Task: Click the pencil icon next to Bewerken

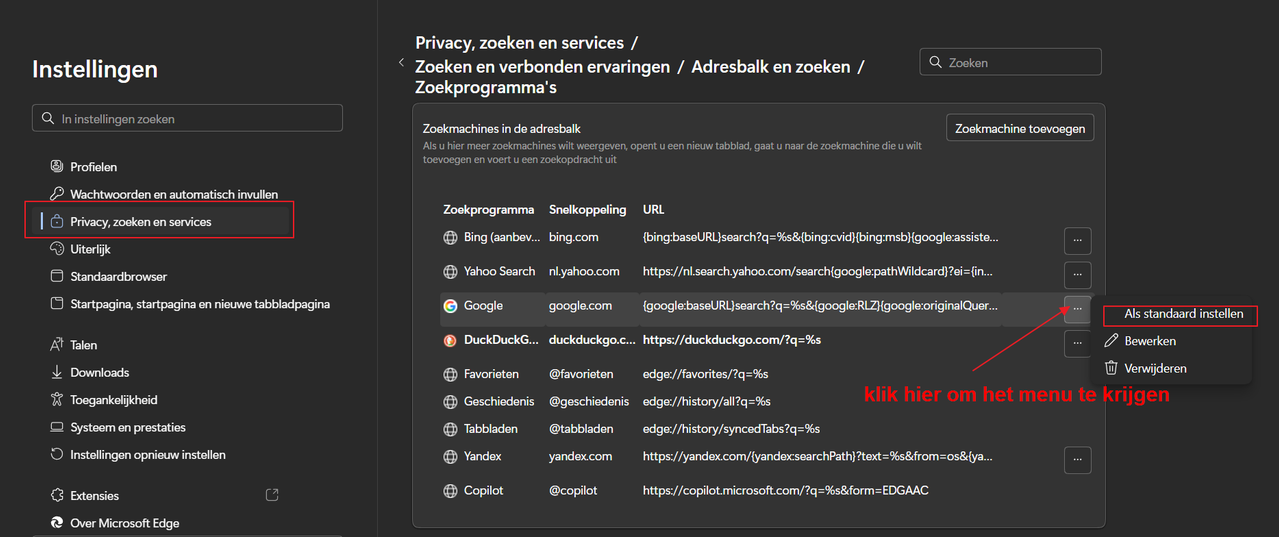Action: pyautogui.click(x=1110, y=341)
